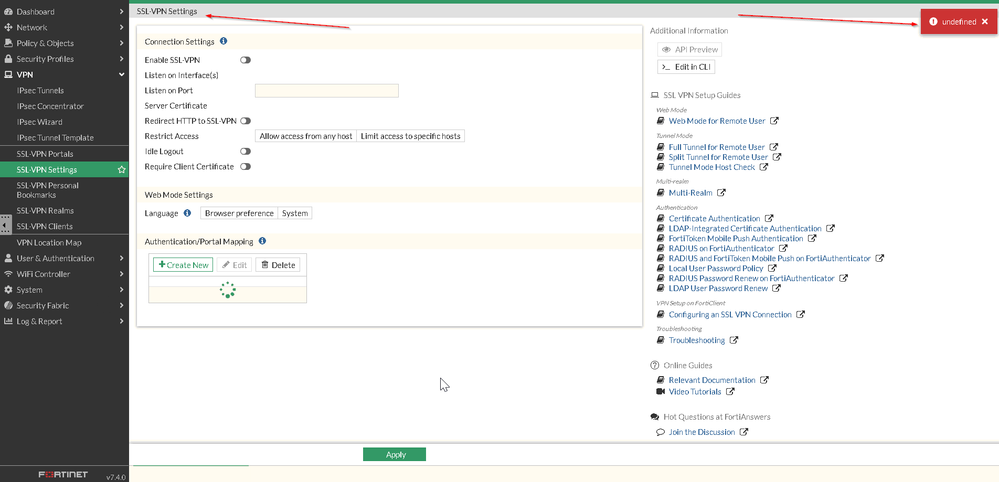Open Full Tunnel for Remote User guide
Viewport: 999px width, 482px height.
click(x=717, y=147)
